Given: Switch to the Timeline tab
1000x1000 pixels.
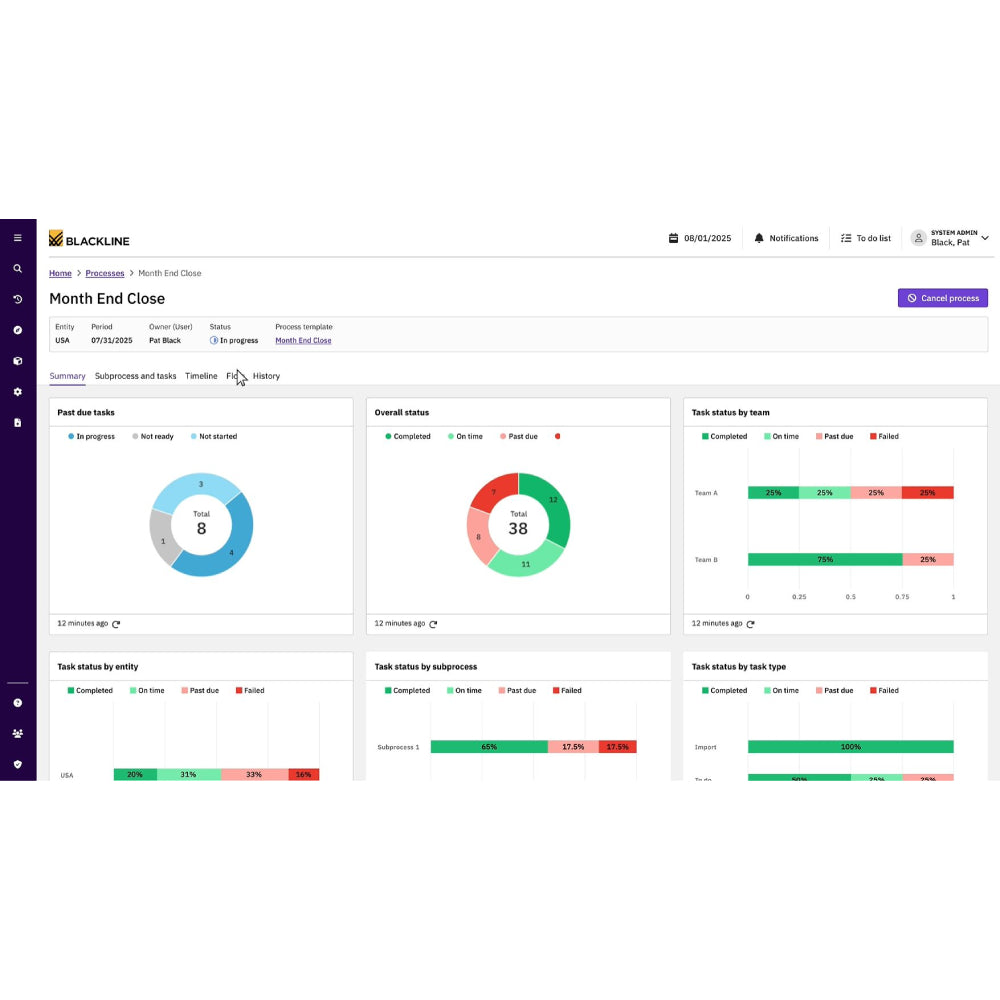Looking at the screenshot, I should tap(201, 376).
